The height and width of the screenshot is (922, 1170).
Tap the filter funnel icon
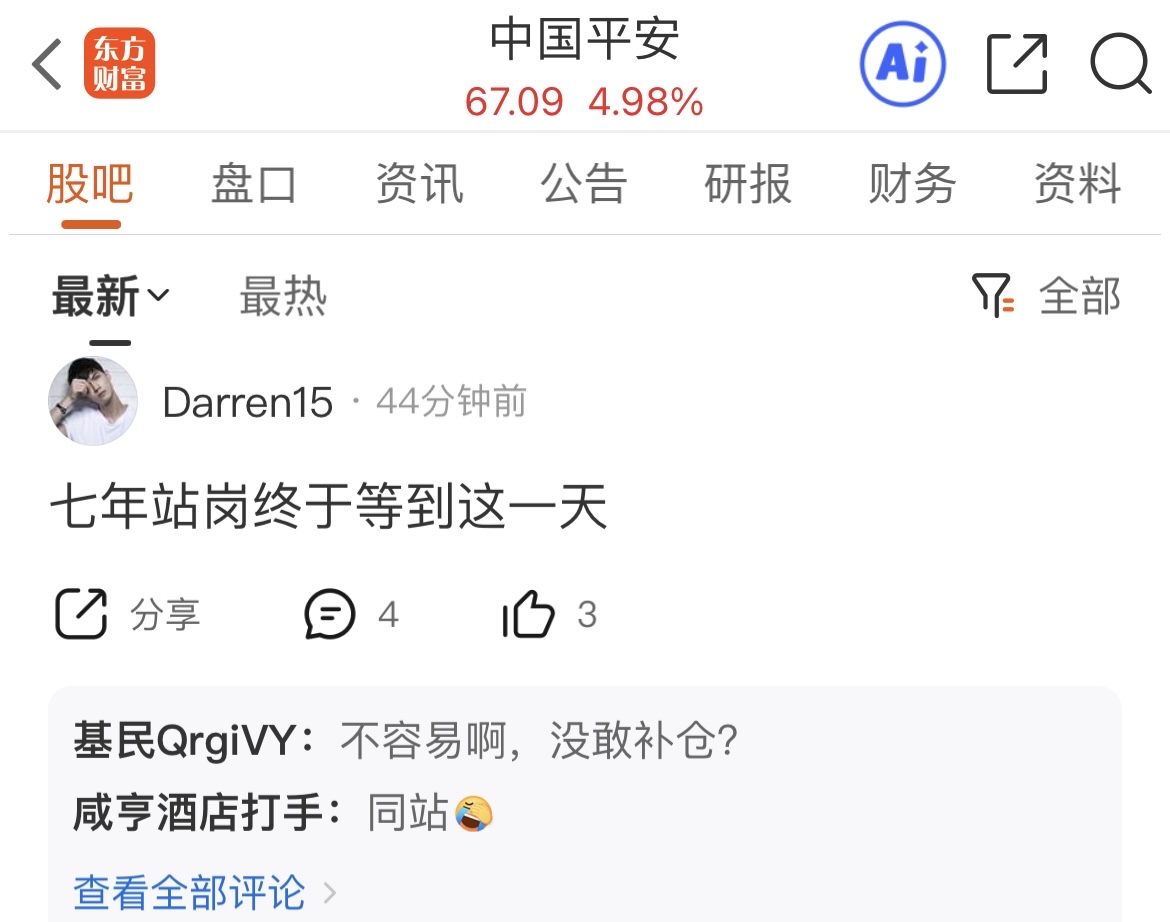992,295
